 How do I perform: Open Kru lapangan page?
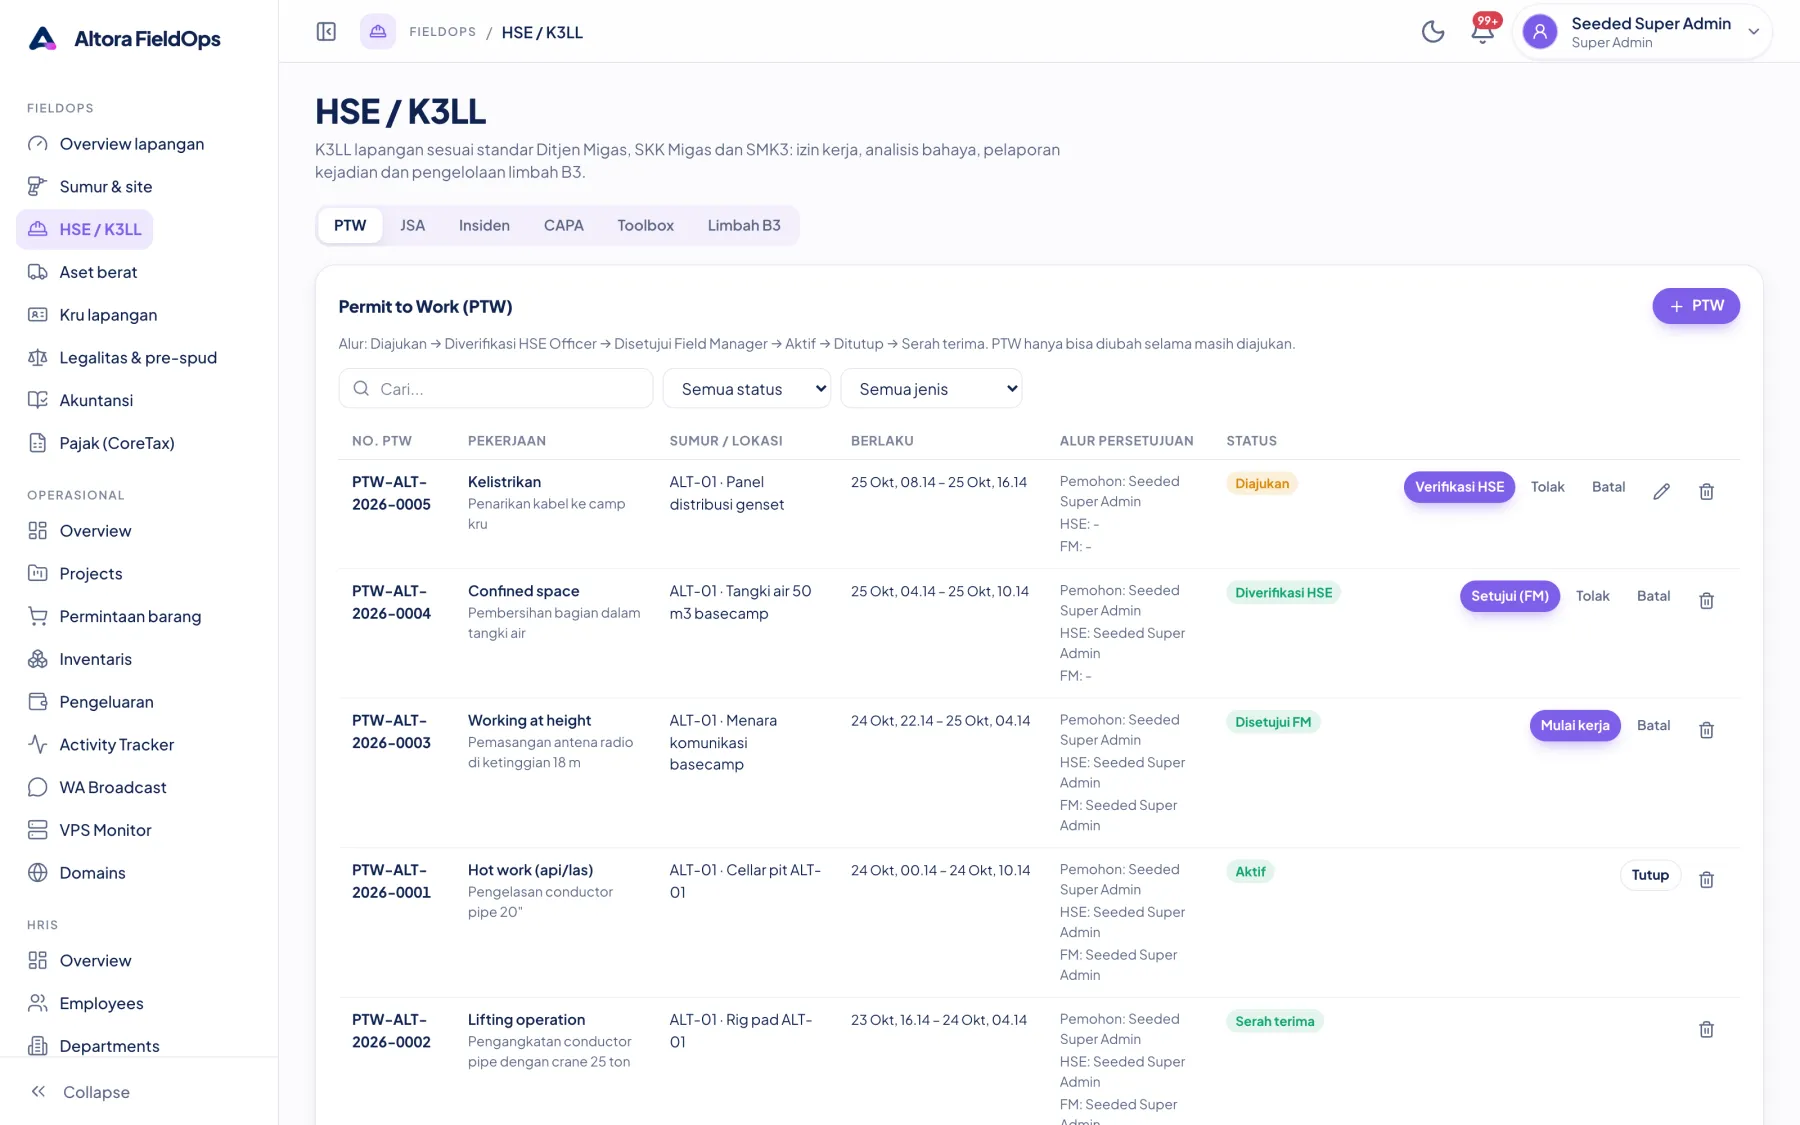[108, 315]
